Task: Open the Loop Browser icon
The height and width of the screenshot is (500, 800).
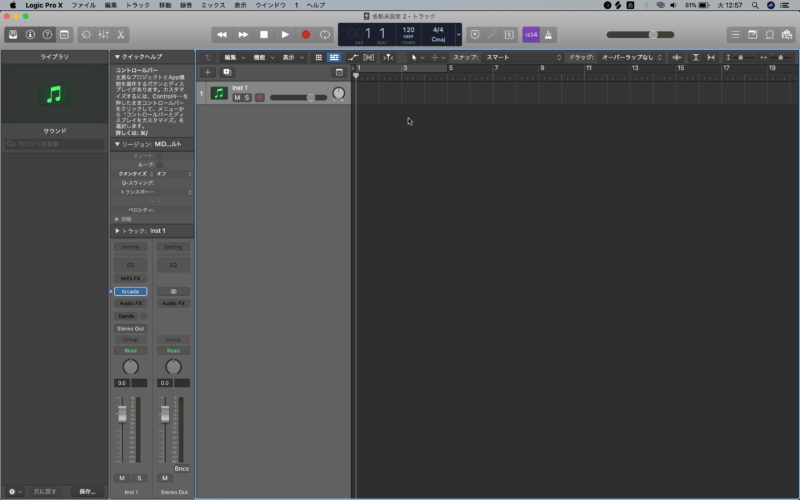Action: [x=770, y=35]
